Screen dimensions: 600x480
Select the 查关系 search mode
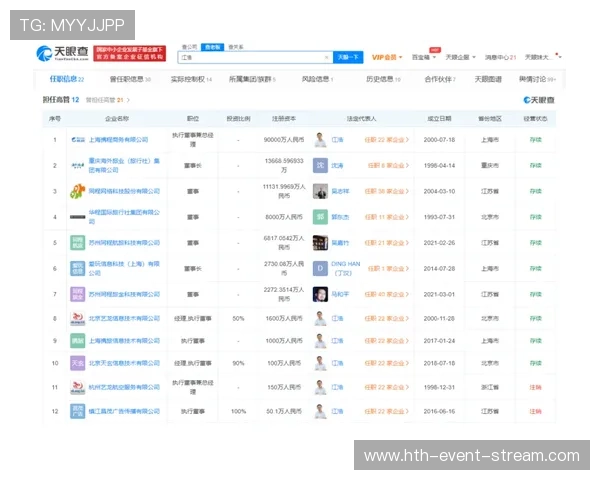click(236, 47)
